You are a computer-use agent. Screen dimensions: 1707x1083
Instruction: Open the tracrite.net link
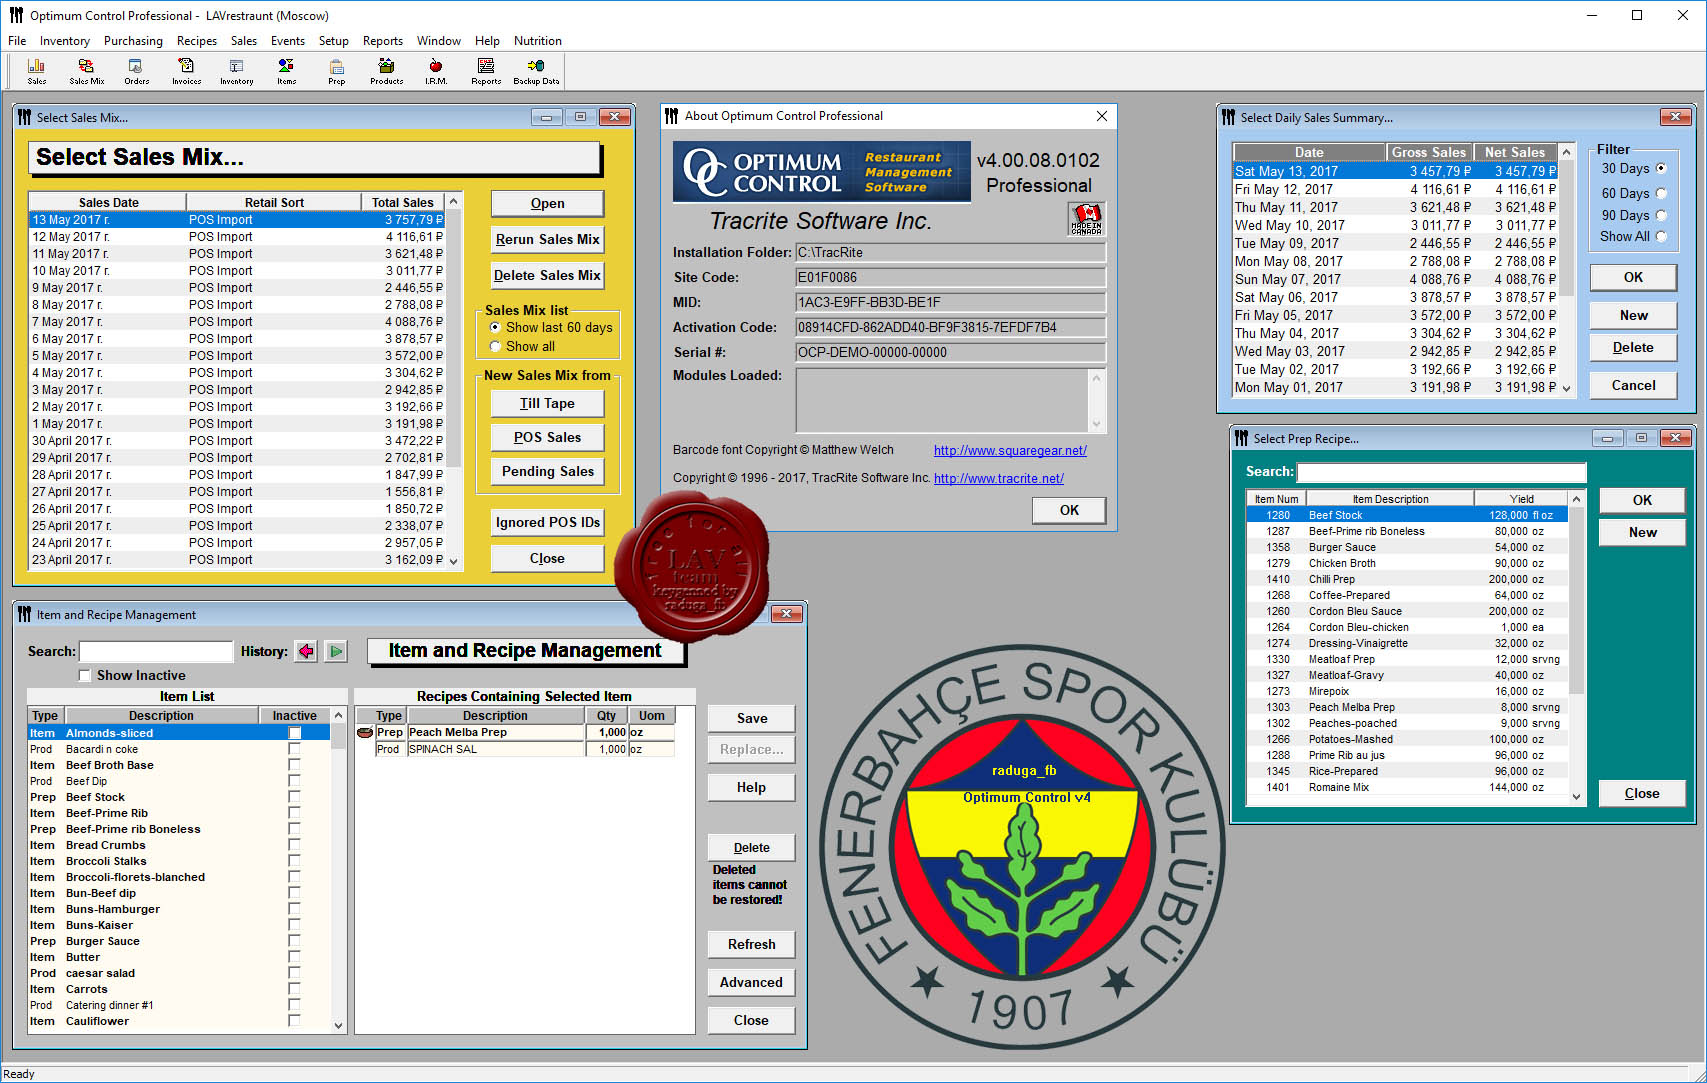pos(999,478)
